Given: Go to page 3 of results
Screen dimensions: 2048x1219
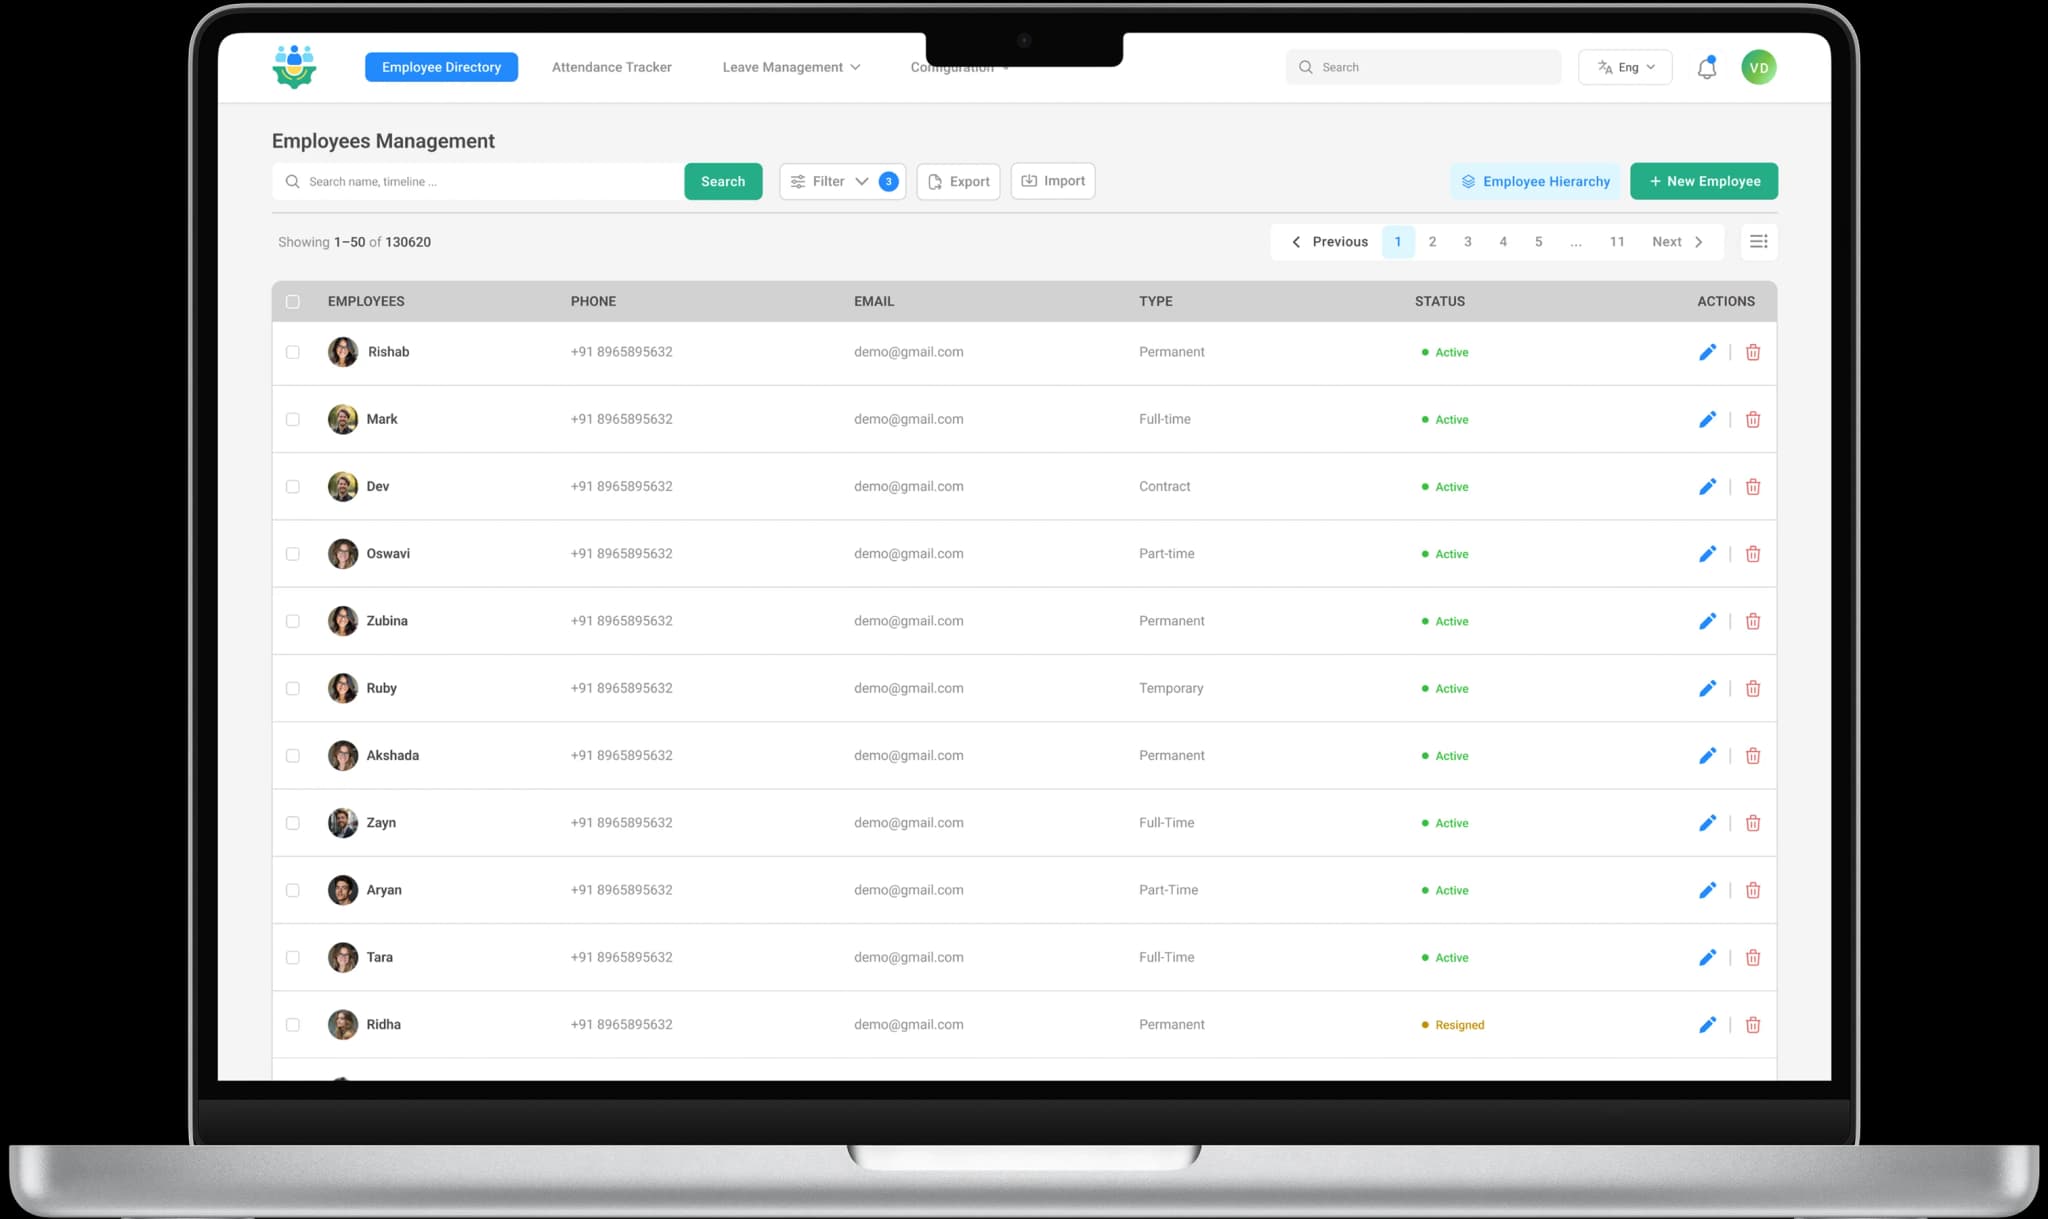Looking at the screenshot, I should [1467, 241].
